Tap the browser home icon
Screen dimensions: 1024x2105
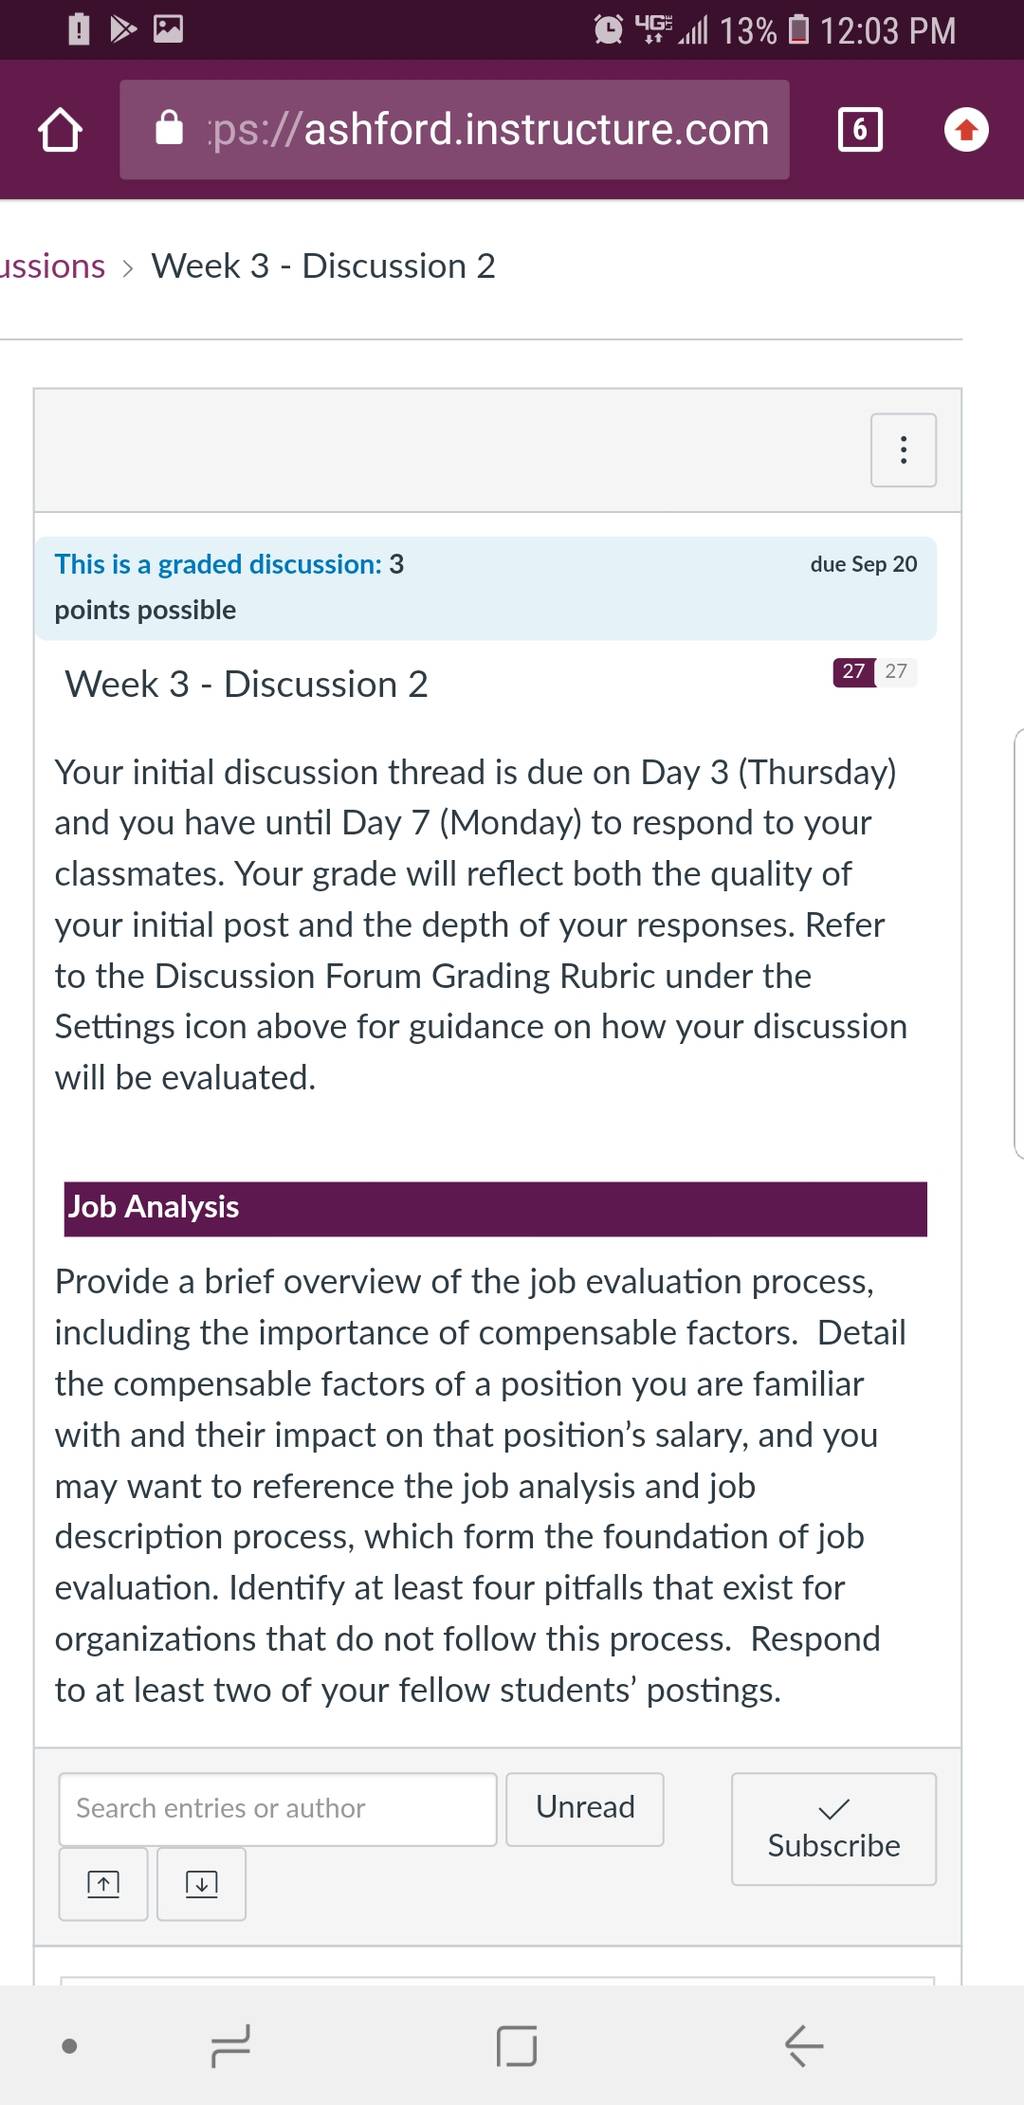click(59, 130)
